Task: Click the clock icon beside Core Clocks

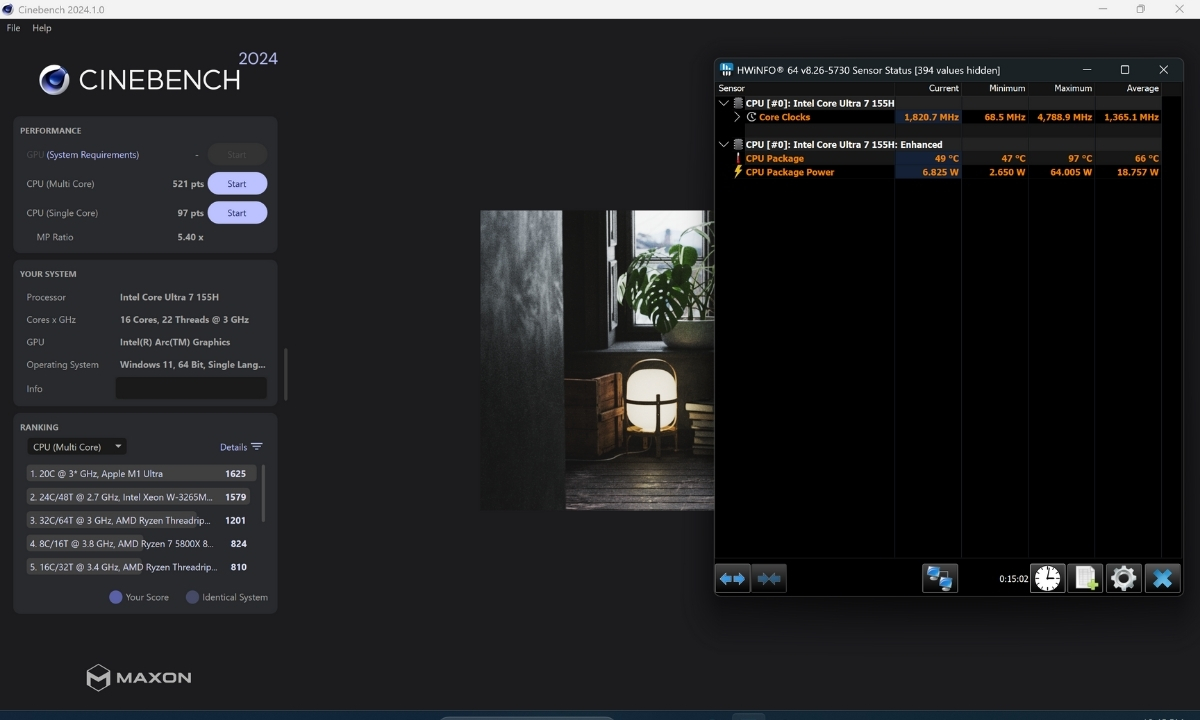Action: pos(751,117)
